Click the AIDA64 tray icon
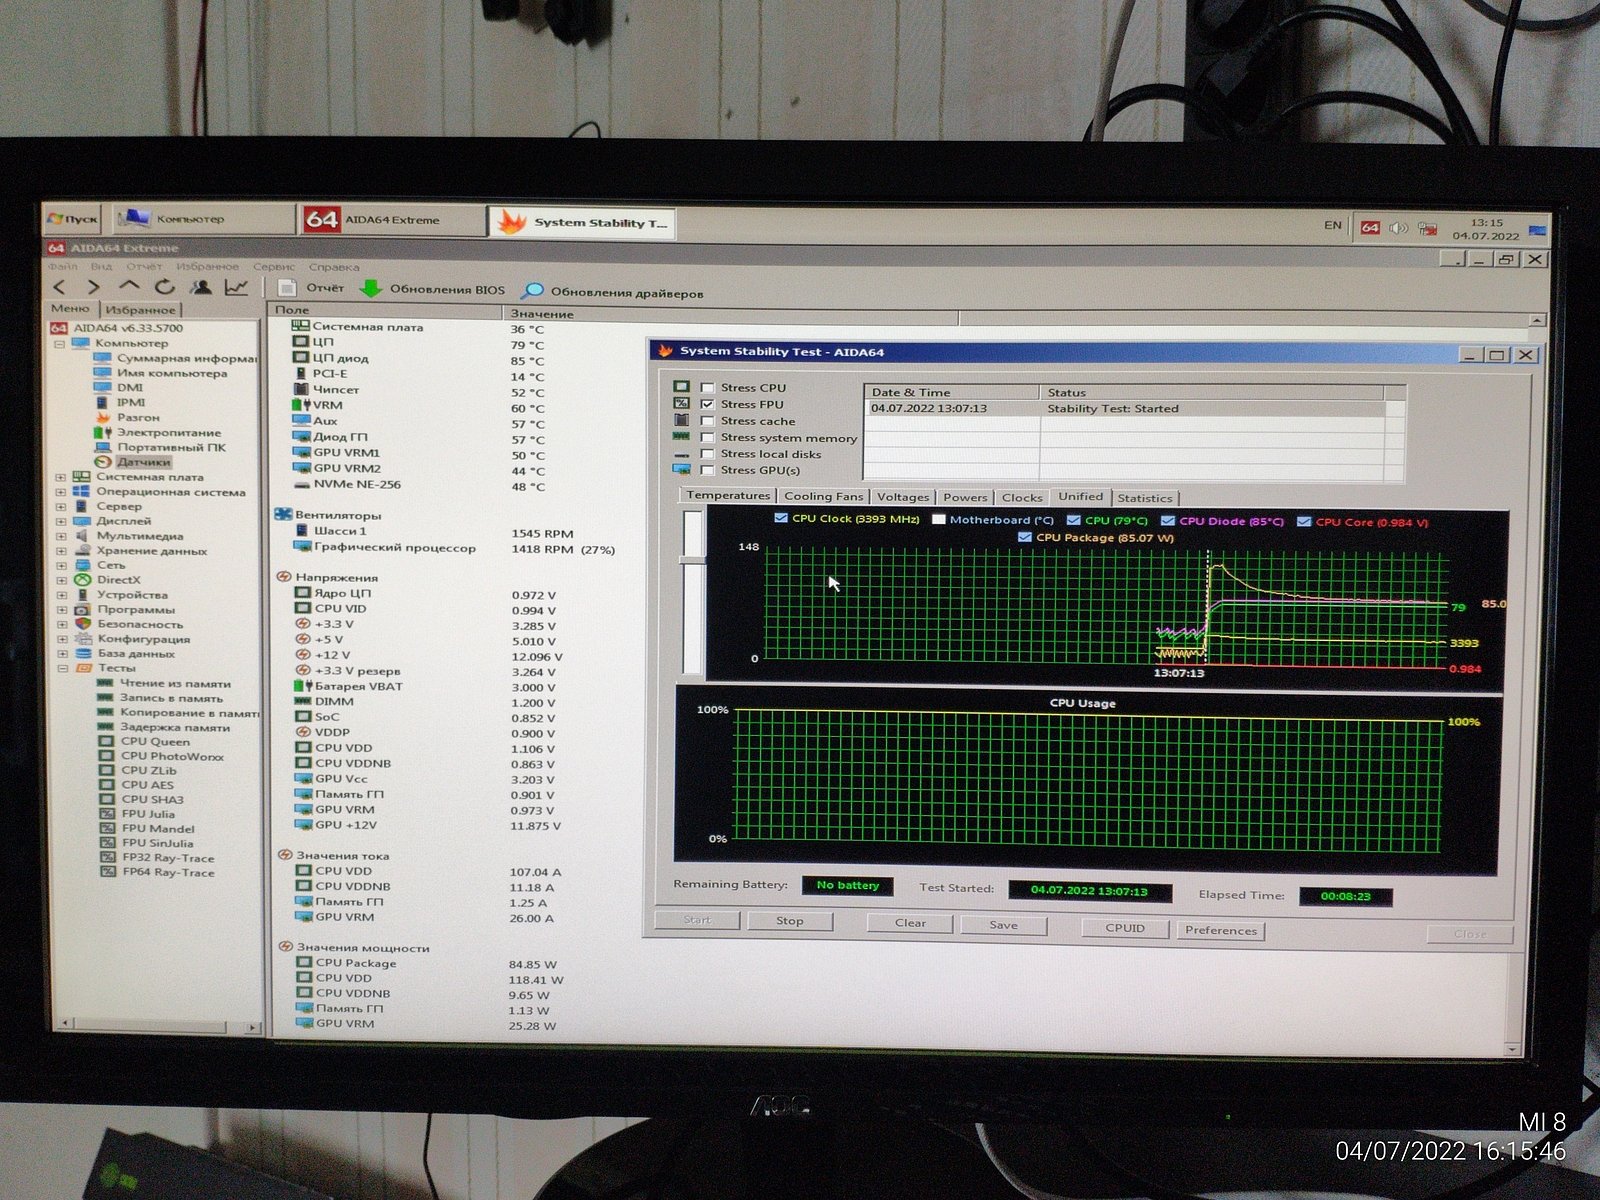Viewport: 1600px width, 1200px height. point(1370,228)
